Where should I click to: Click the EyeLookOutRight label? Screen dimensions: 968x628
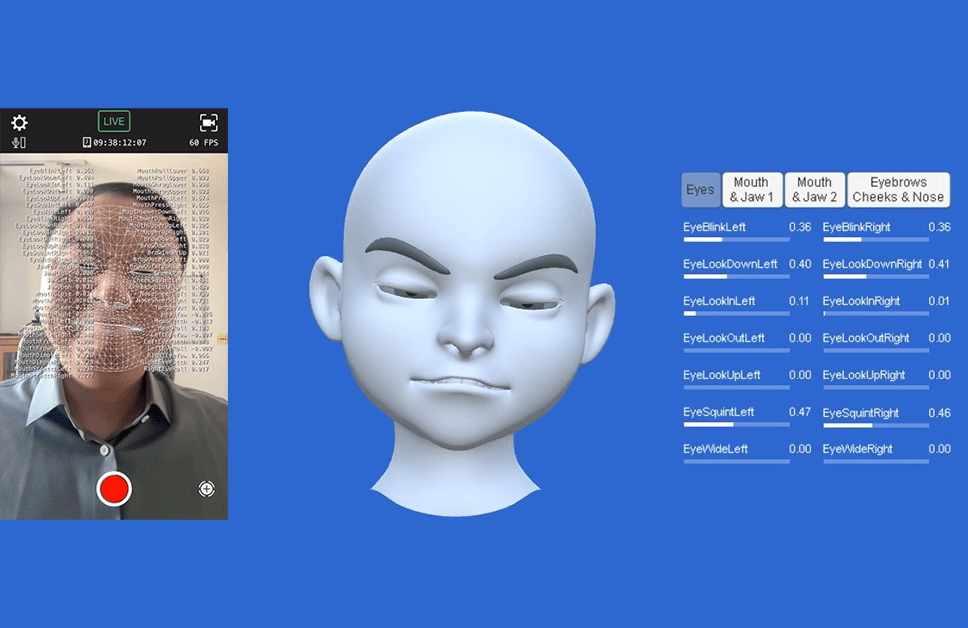(866, 338)
